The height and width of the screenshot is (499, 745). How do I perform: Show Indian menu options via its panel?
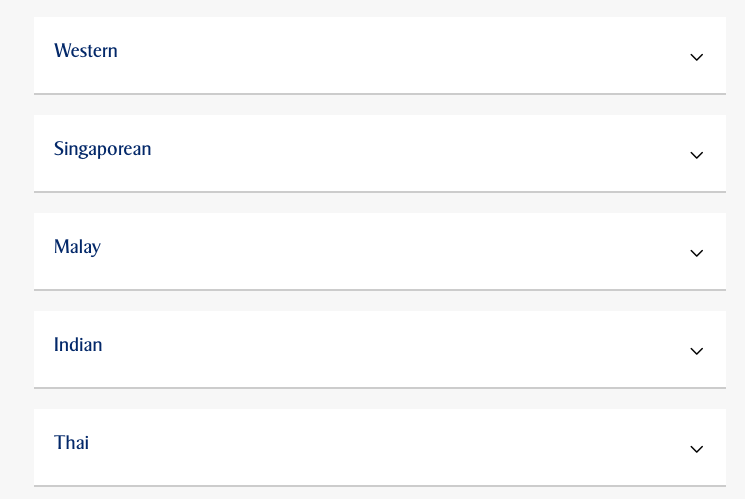tap(380, 349)
